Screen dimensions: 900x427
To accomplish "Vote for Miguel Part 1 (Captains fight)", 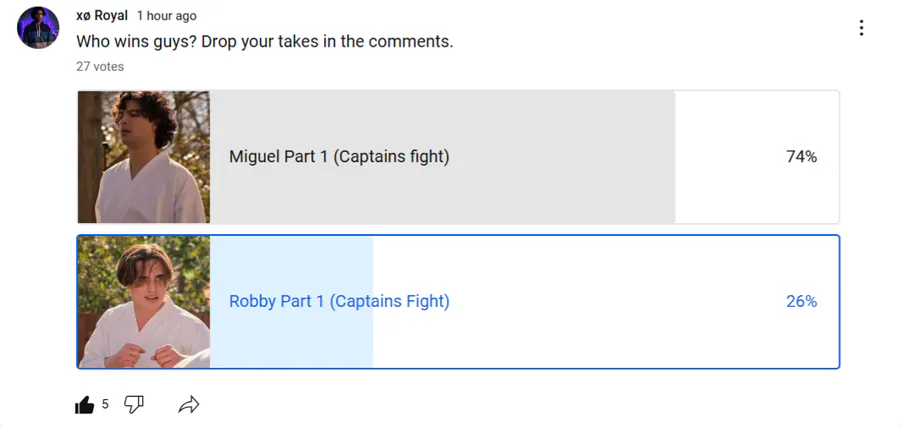I will [x=339, y=157].
